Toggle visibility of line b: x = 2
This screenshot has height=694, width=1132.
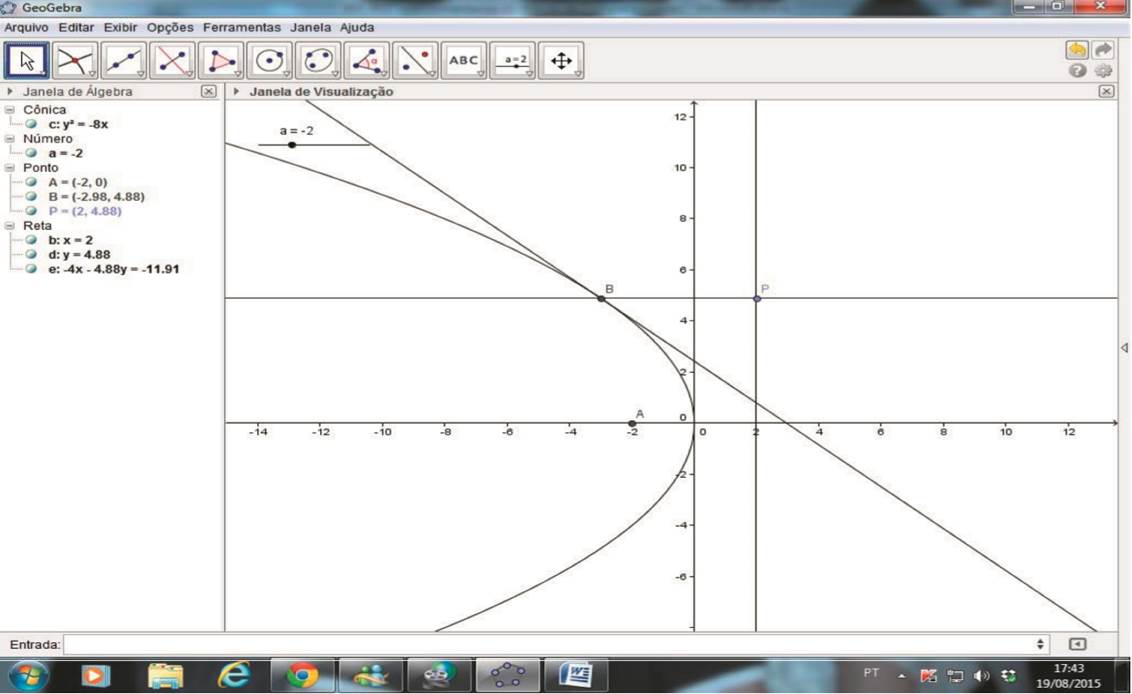tap(31, 240)
